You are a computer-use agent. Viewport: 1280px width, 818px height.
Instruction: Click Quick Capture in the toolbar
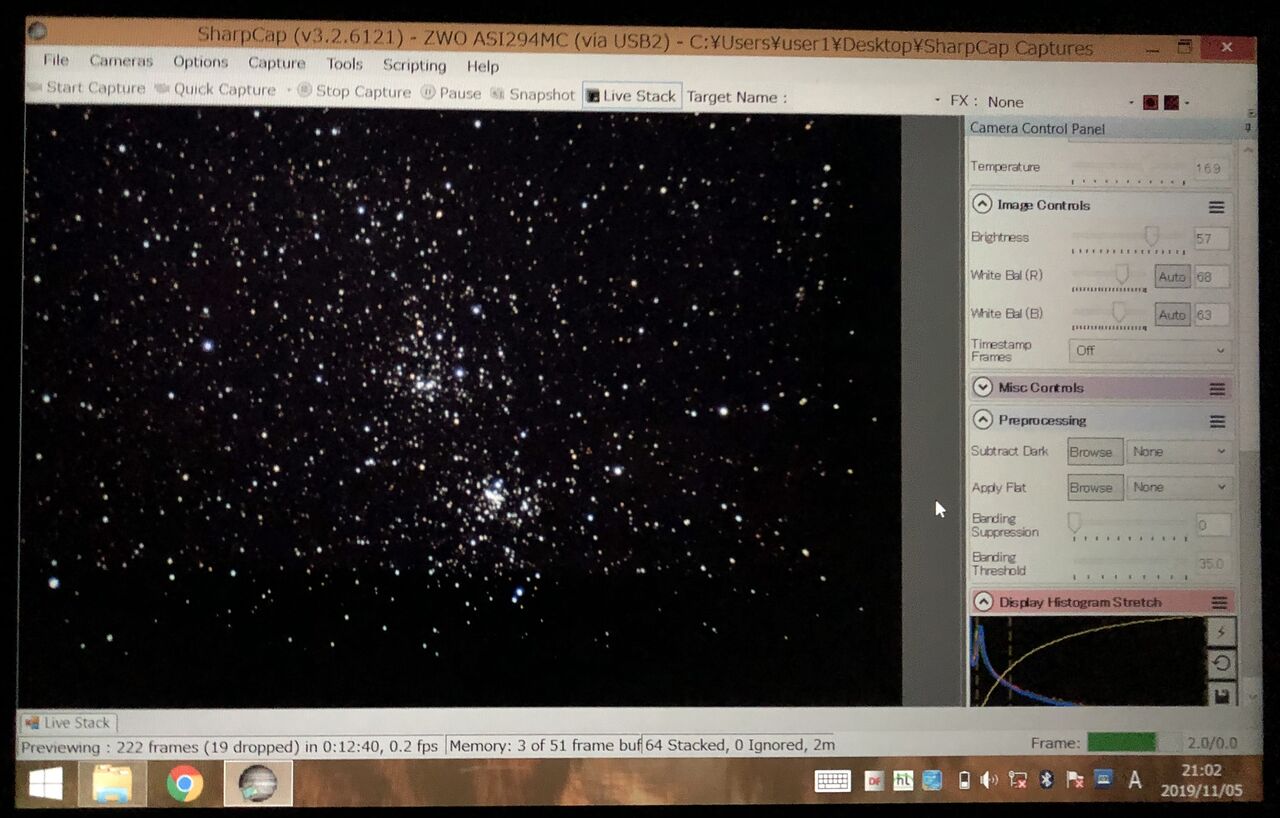tap(216, 89)
